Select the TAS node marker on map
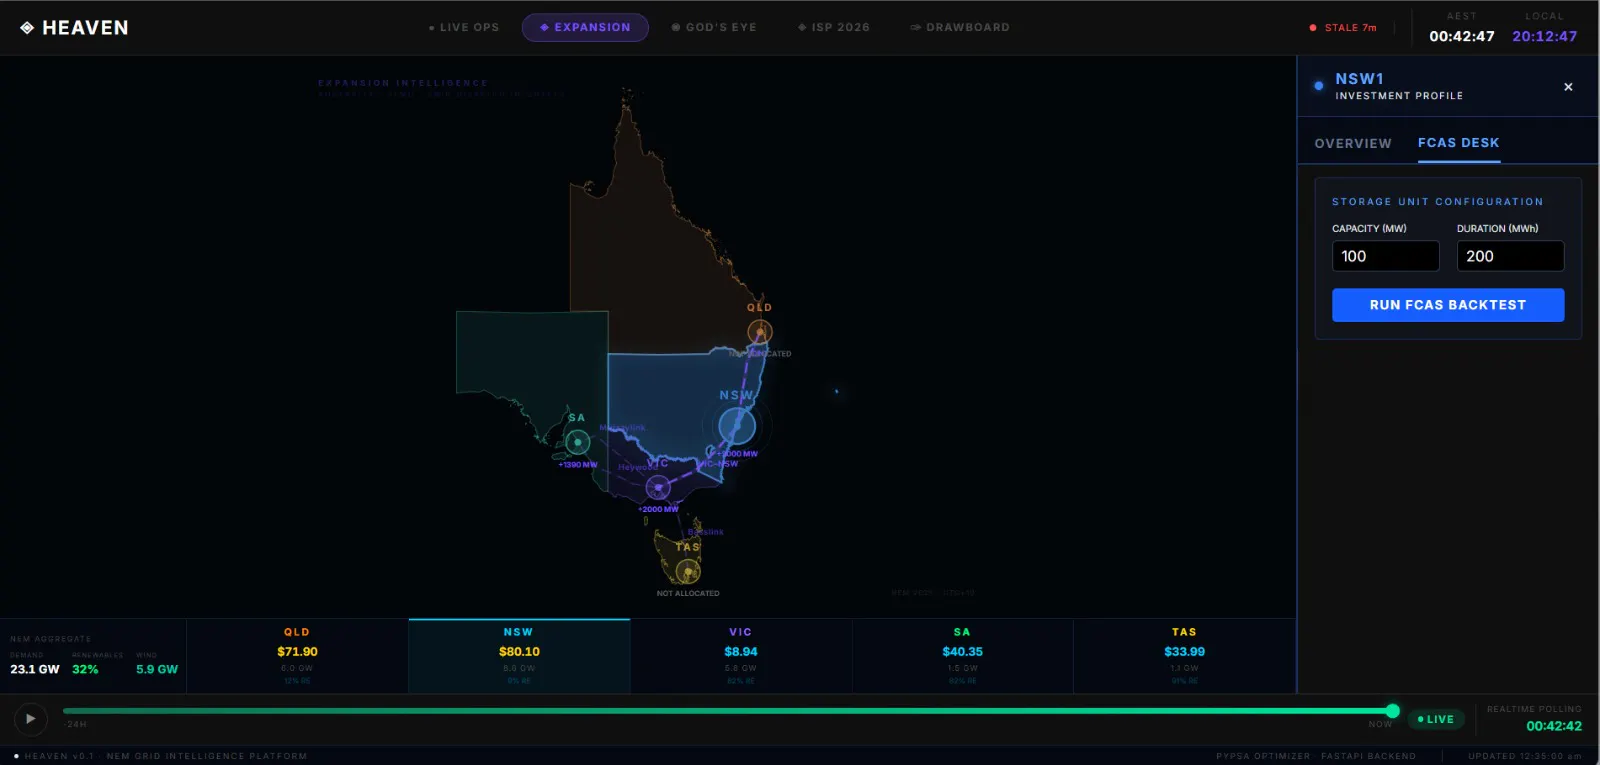Screen dimensions: 1600x765 tap(687, 572)
